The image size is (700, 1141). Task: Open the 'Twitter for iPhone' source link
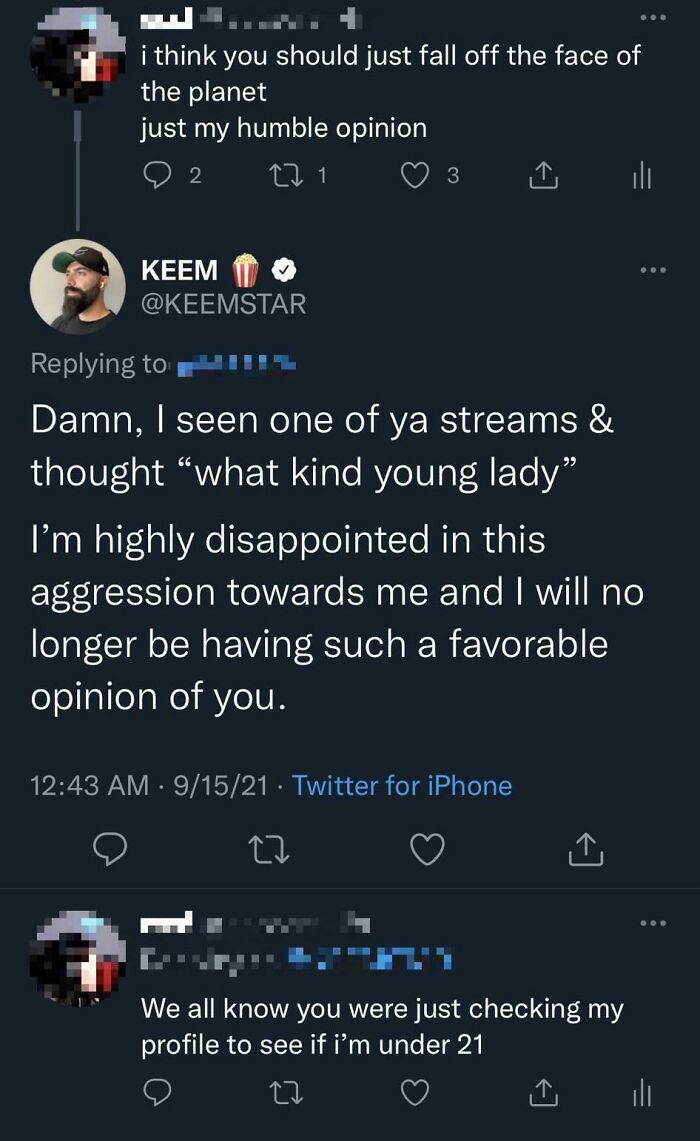click(x=404, y=787)
